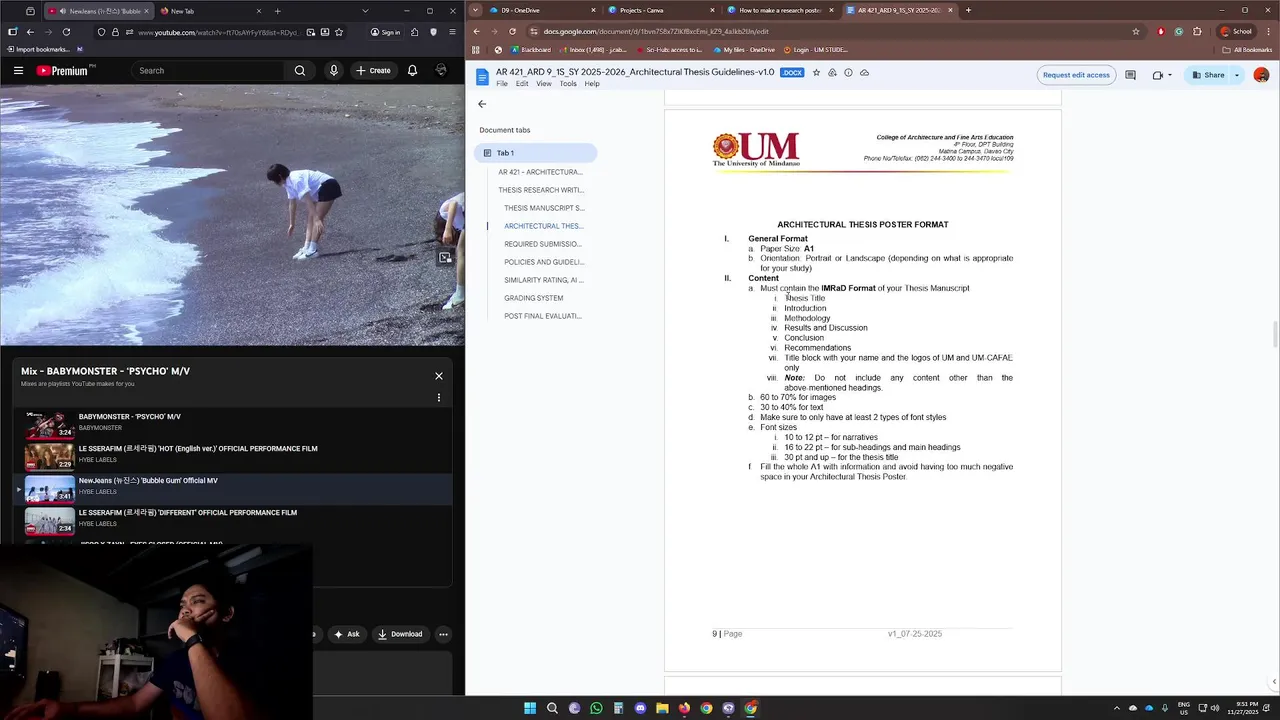
Task: Click the Download button under the video
Action: click(x=400, y=634)
